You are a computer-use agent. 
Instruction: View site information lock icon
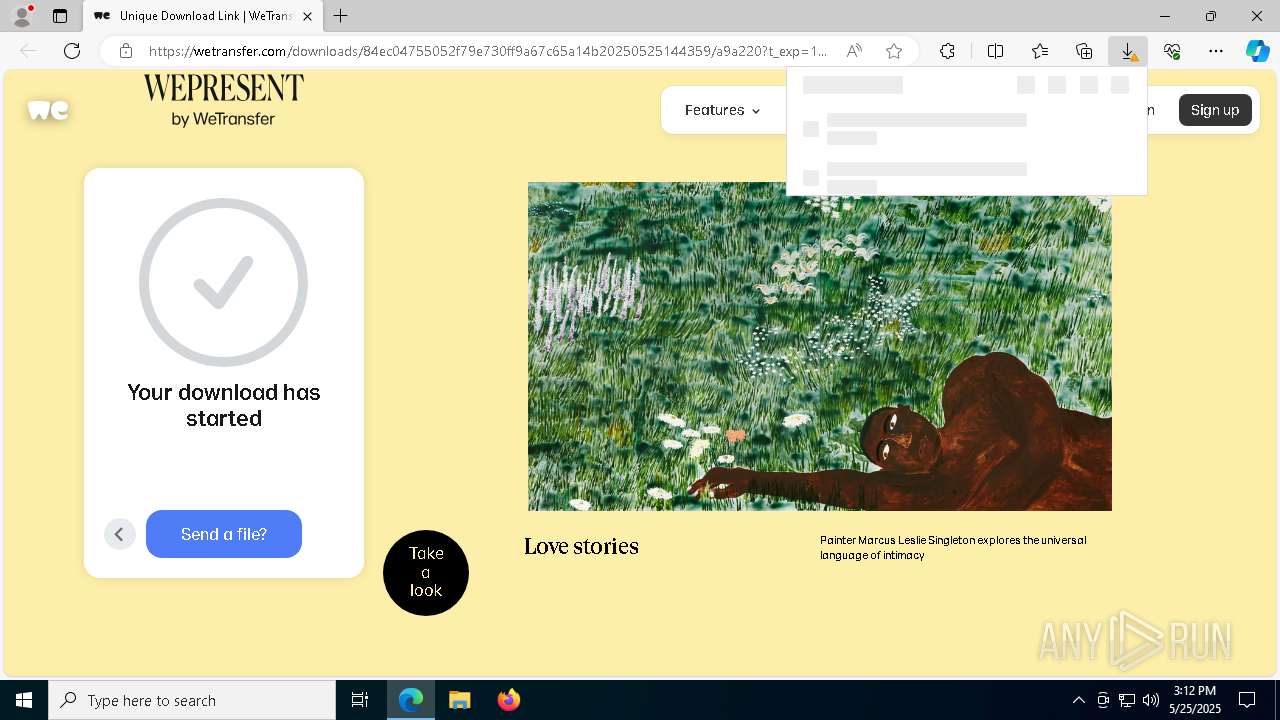pyautogui.click(x=125, y=51)
